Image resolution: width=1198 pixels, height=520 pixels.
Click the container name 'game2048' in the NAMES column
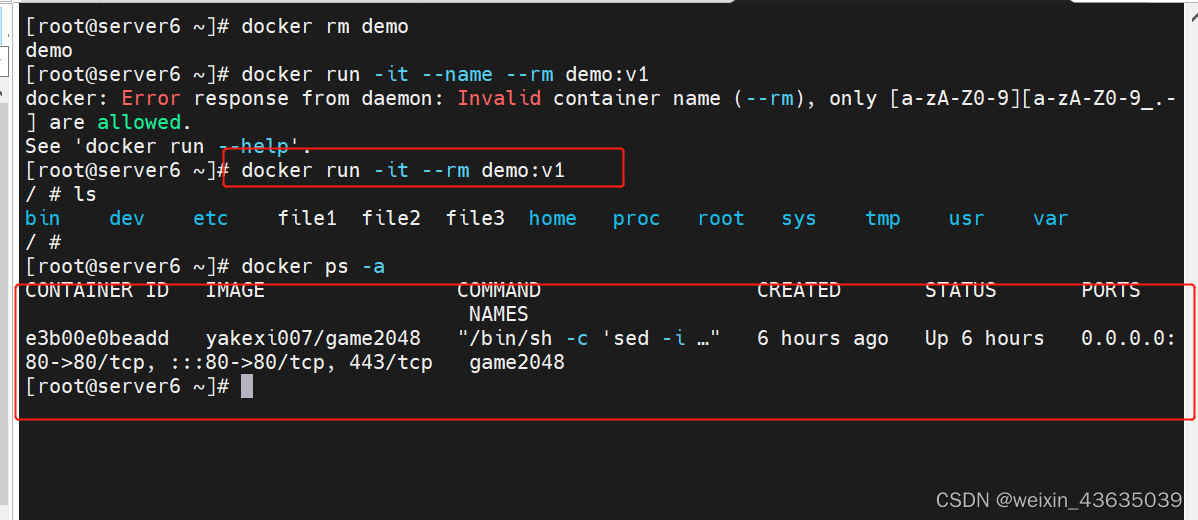[x=517, y=362]
